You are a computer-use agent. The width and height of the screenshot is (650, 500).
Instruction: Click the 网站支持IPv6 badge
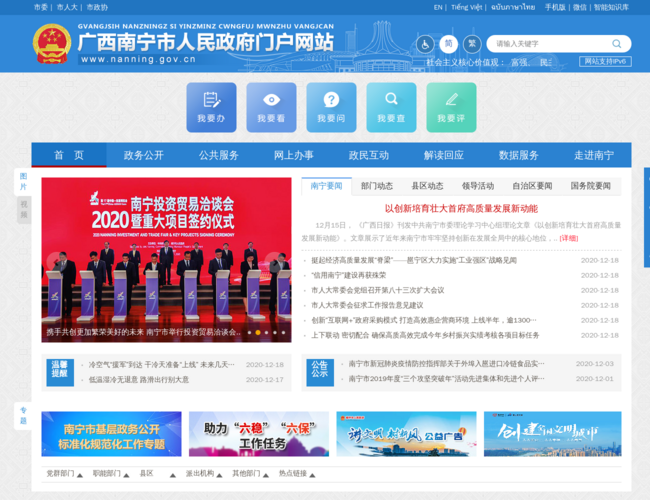tap(605, 61)
